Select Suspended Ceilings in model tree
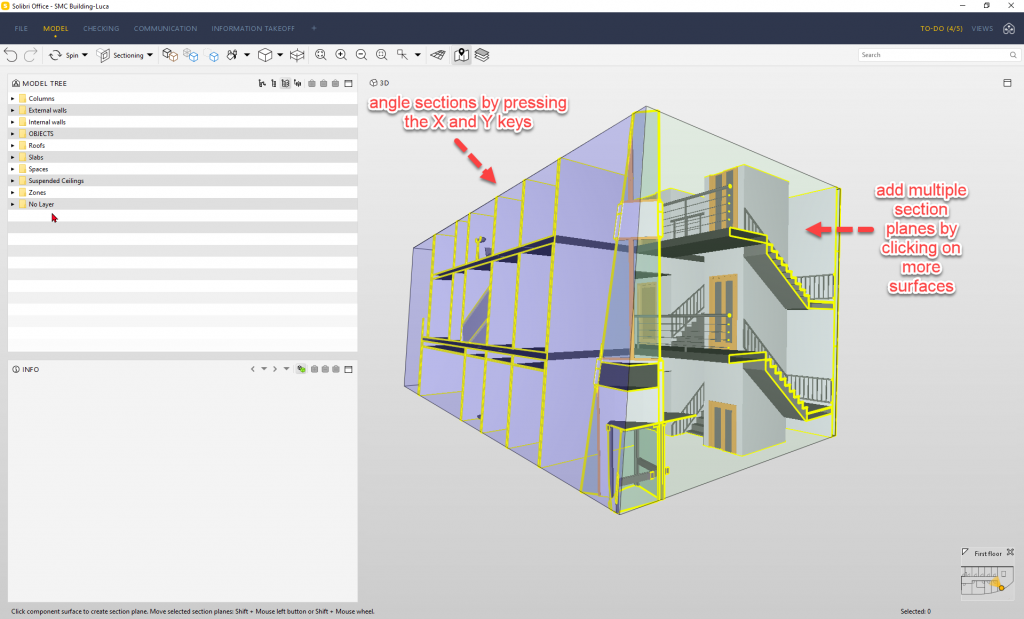 point(56,181)
